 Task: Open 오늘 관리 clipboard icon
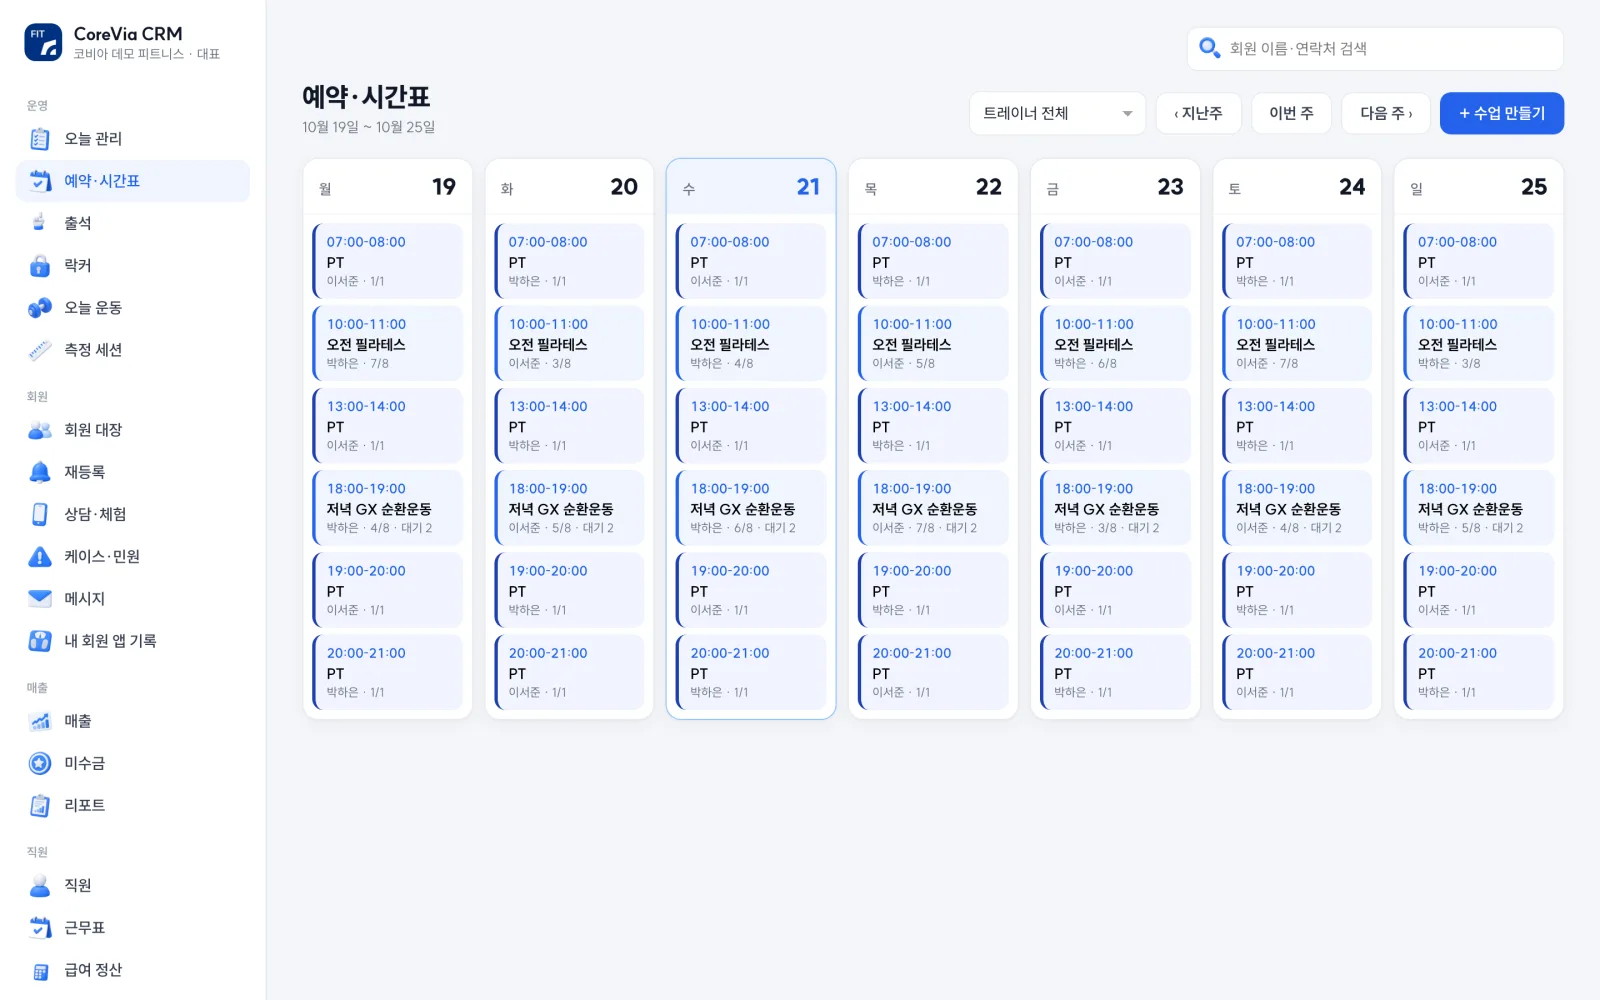(40, 139)
